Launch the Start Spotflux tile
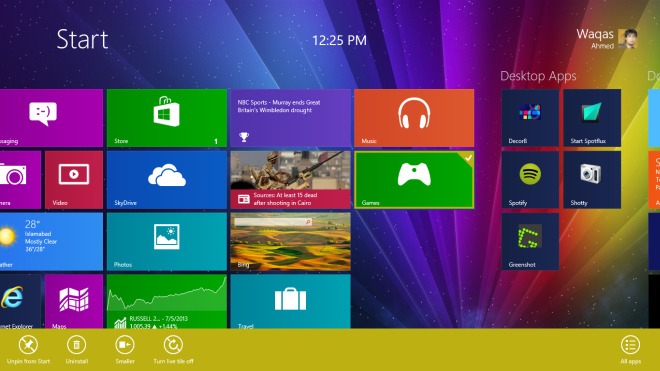The image size is (660, 371). tap(592, 118)
